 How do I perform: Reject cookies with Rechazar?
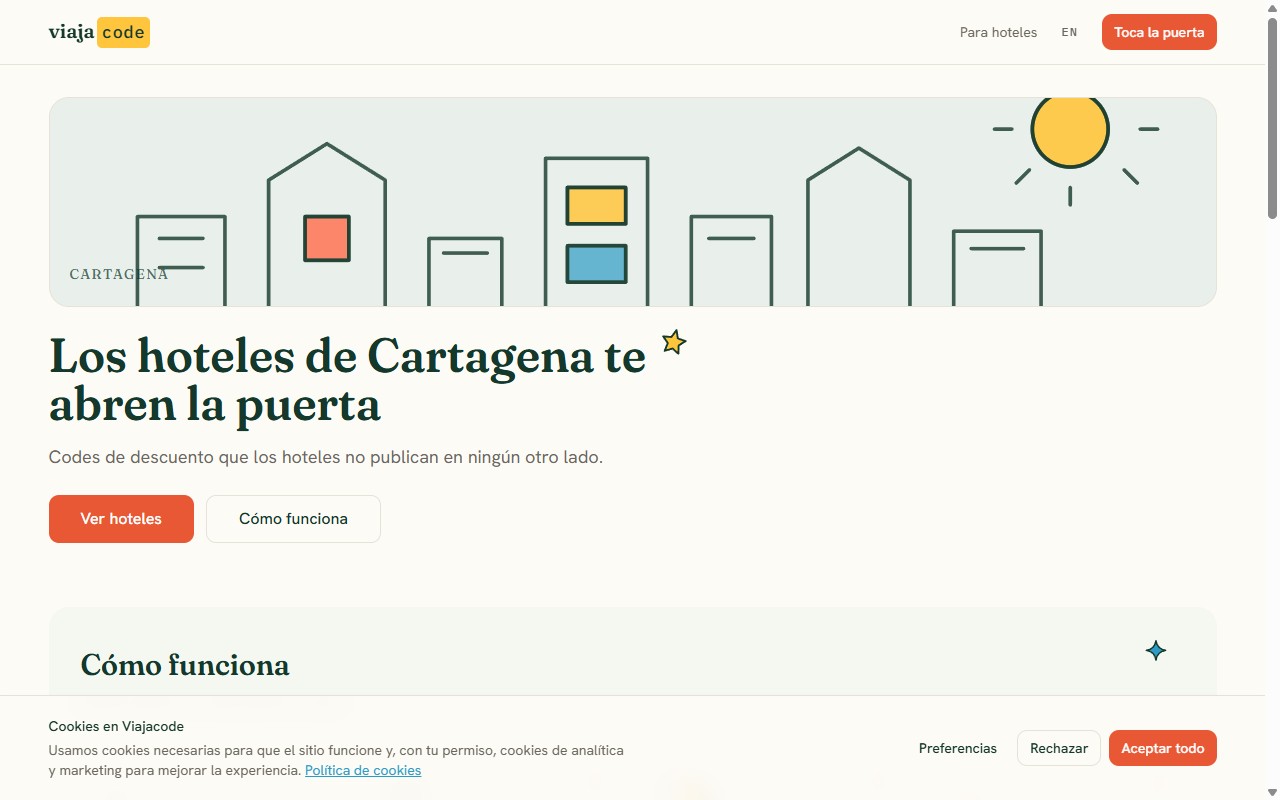[x=1059, y=748]
